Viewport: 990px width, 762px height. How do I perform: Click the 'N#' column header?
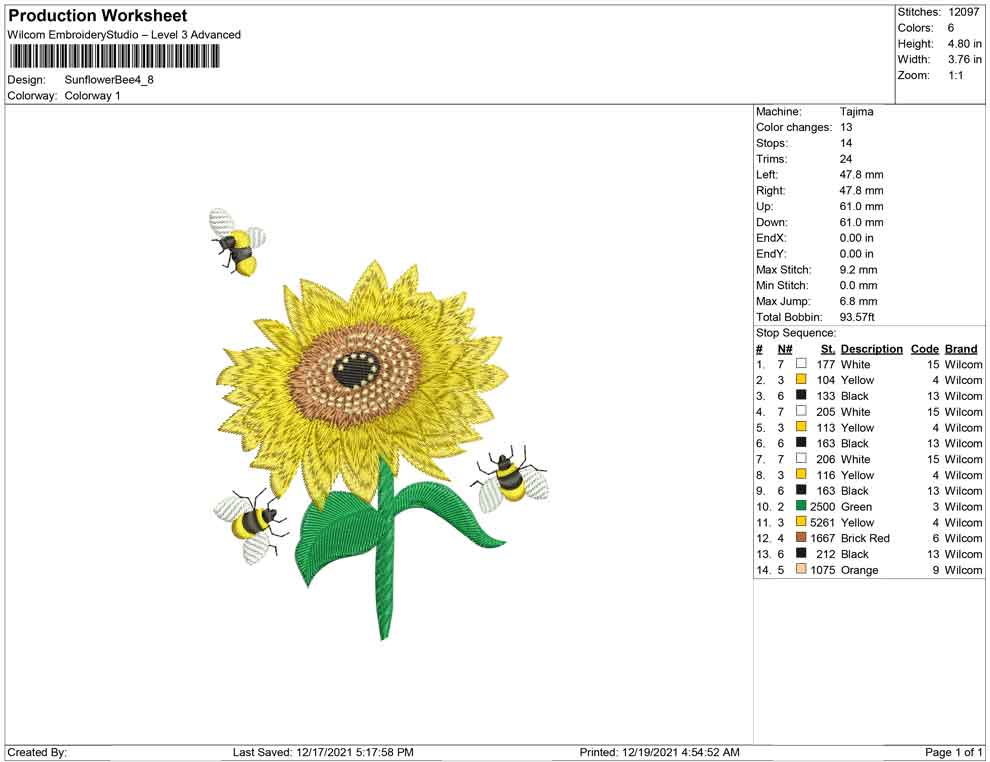[785, 349]
